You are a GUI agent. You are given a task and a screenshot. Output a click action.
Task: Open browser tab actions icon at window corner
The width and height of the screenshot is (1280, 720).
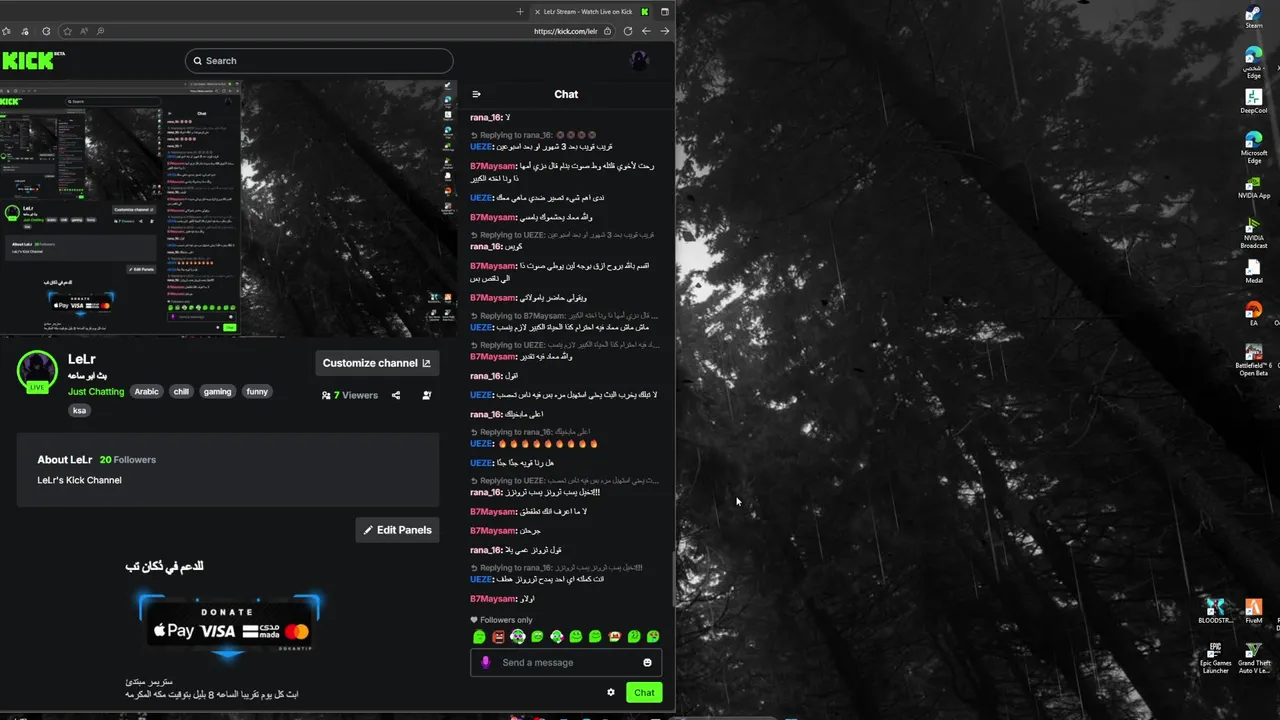[665, 12]
